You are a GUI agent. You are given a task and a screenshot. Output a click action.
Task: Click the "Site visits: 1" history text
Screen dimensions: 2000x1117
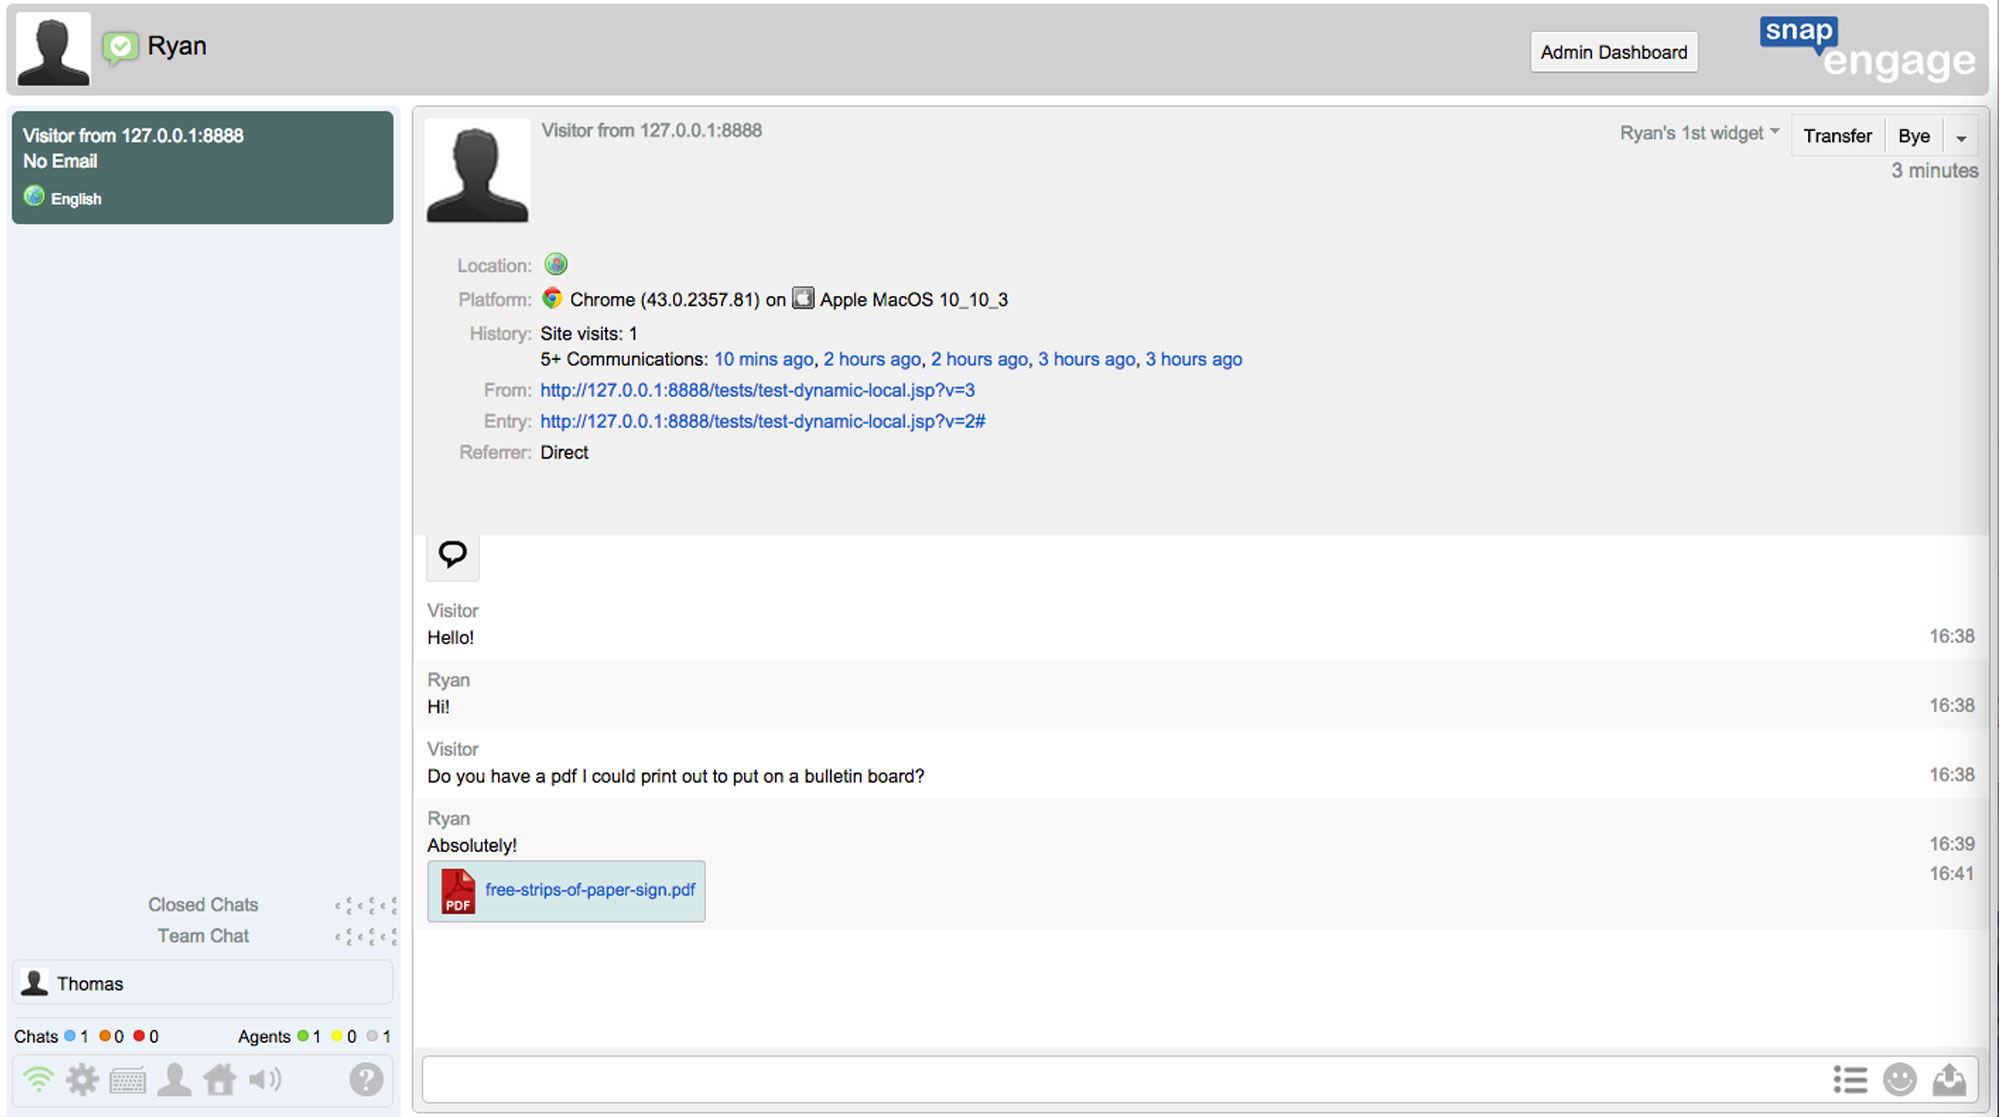click(x=589, y=333)
